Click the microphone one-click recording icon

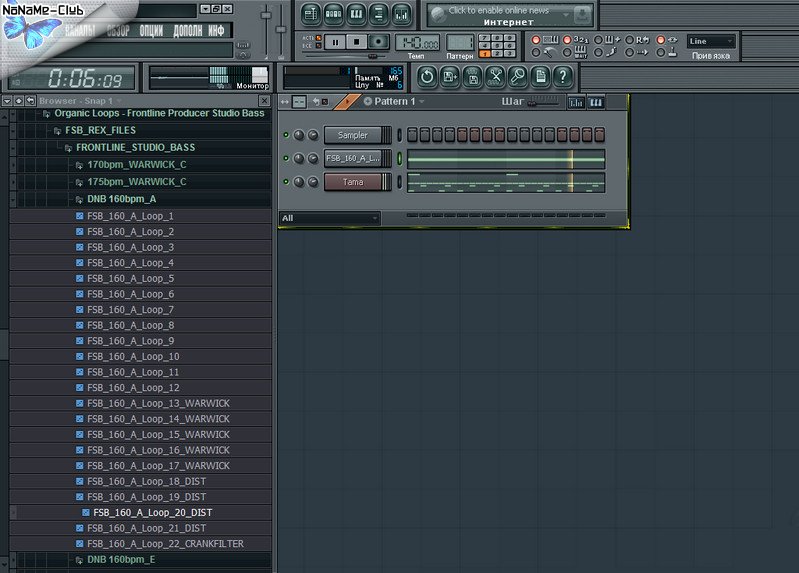(x=517, y=76)
